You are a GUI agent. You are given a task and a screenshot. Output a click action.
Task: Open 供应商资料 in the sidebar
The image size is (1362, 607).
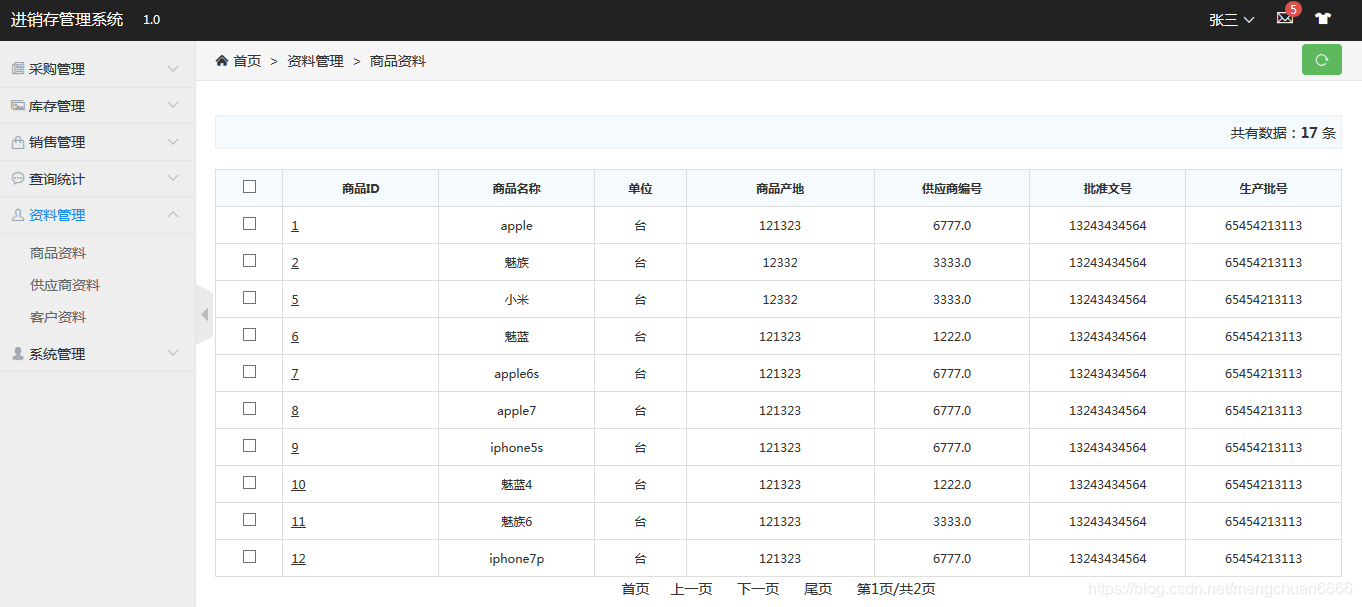(65, 285)
